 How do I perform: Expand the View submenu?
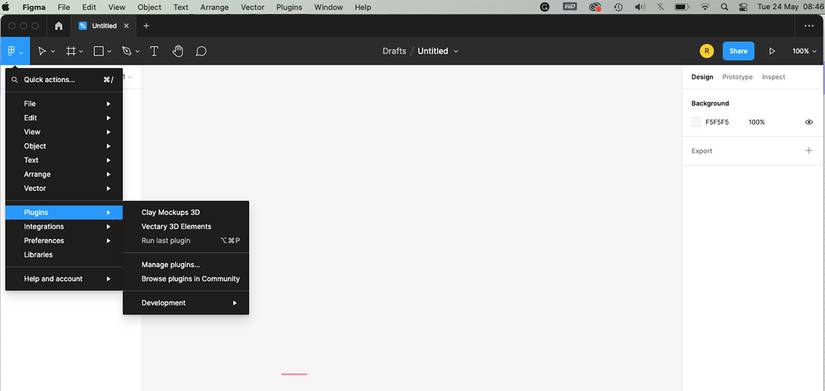coord(64,132)
